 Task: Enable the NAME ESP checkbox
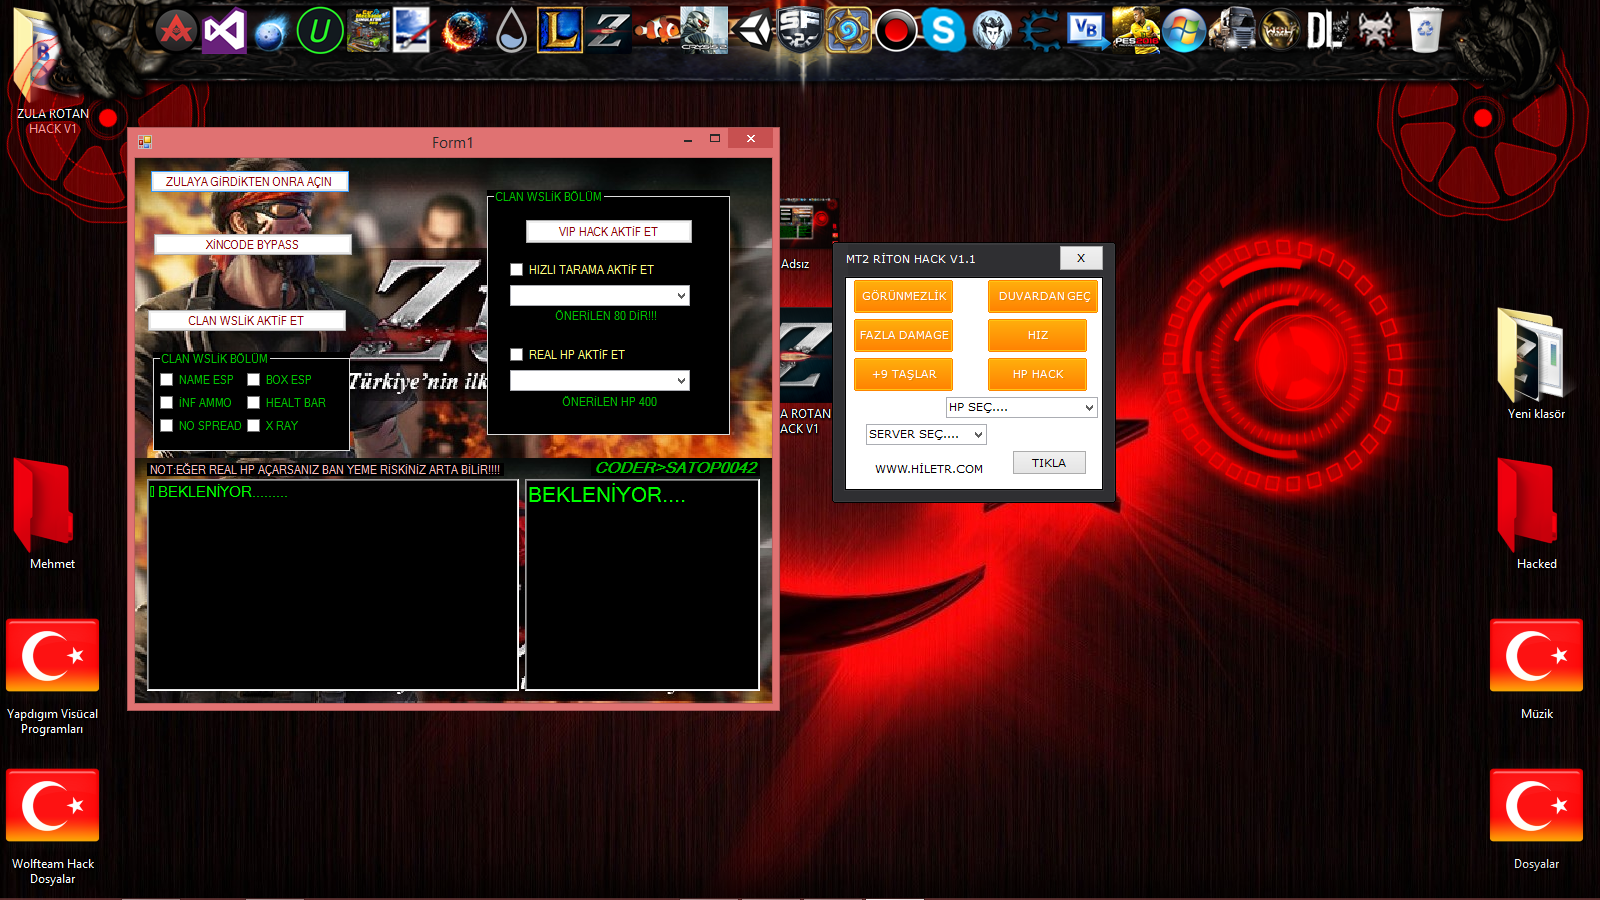(167, 380)
